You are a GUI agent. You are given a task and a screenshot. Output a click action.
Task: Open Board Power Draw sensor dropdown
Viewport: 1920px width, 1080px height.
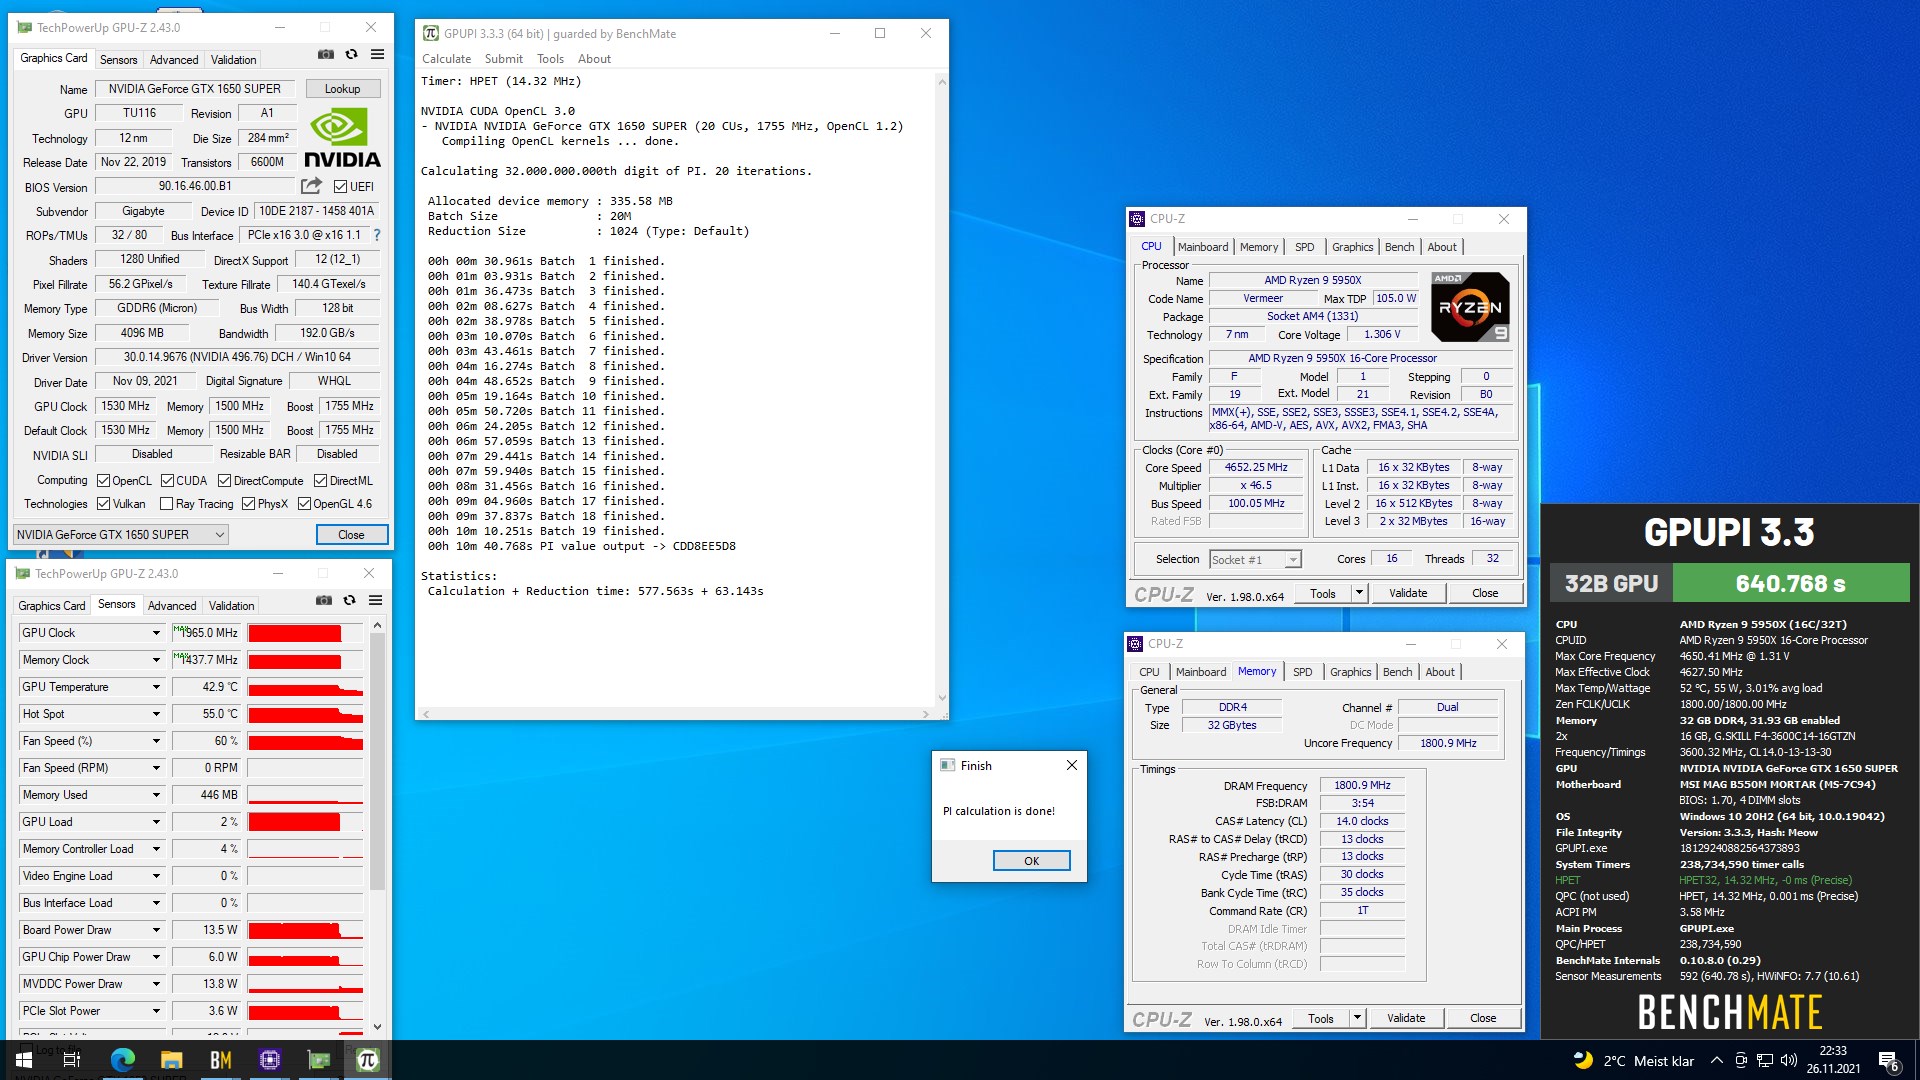pos(156,930)
